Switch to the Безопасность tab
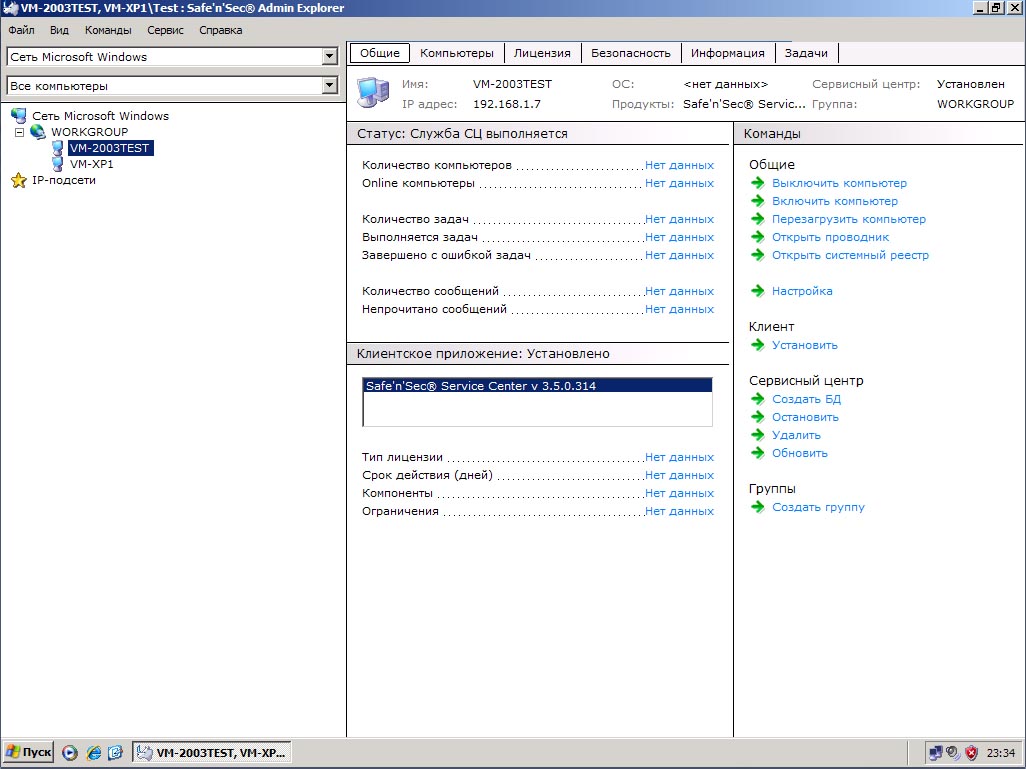Image resolution: width=1026 pixels, height=769 pixels. 631,53
